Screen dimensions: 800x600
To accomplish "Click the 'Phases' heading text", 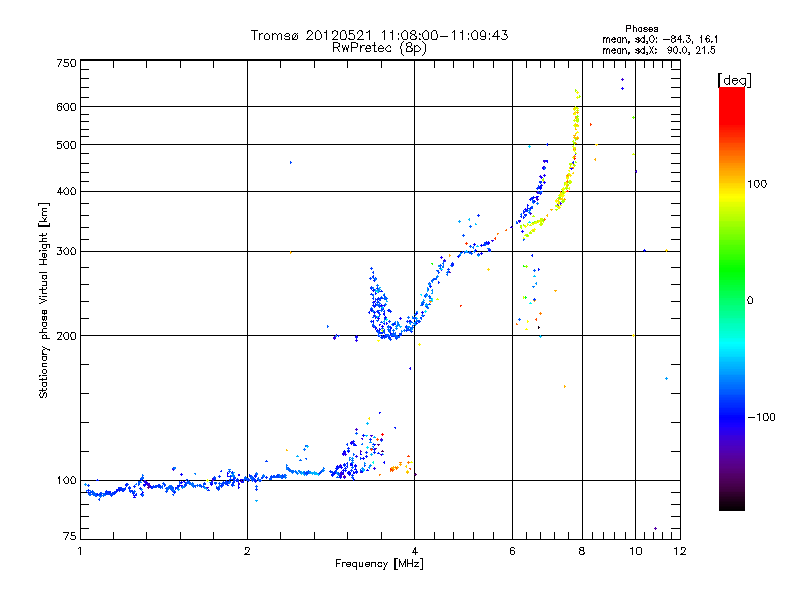I will [642, 29].
